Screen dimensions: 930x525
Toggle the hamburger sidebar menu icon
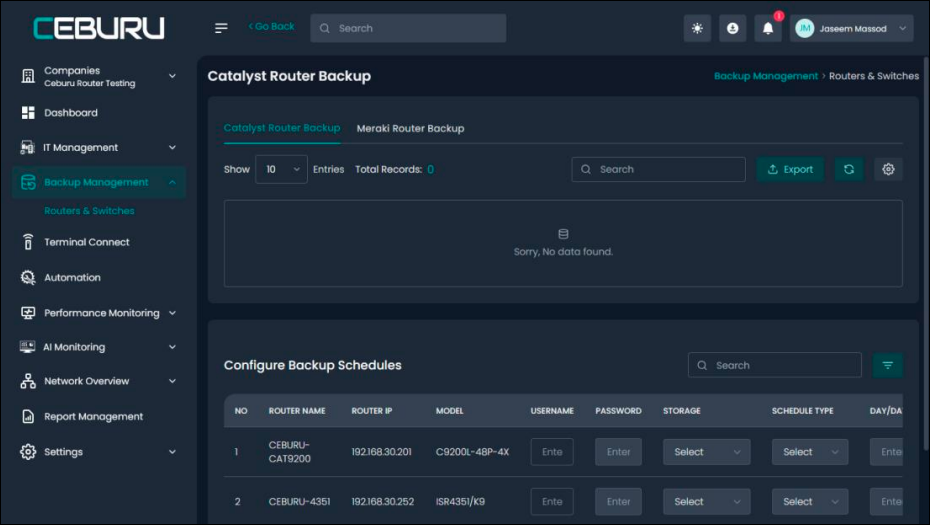pyautogui.click(x=221, y=28)
